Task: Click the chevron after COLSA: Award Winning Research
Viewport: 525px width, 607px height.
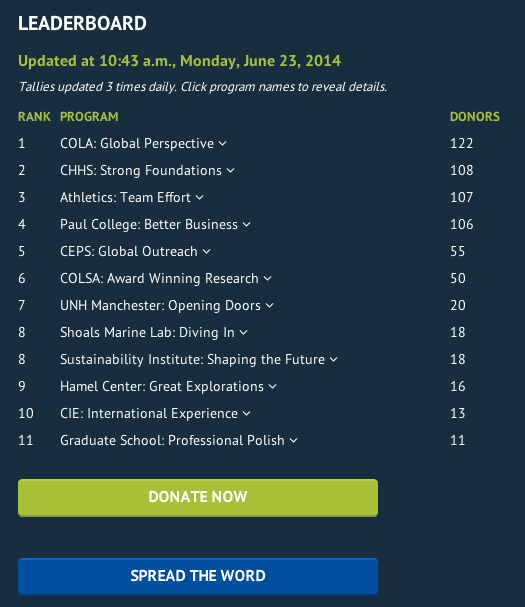Action: tap(268, 279)
